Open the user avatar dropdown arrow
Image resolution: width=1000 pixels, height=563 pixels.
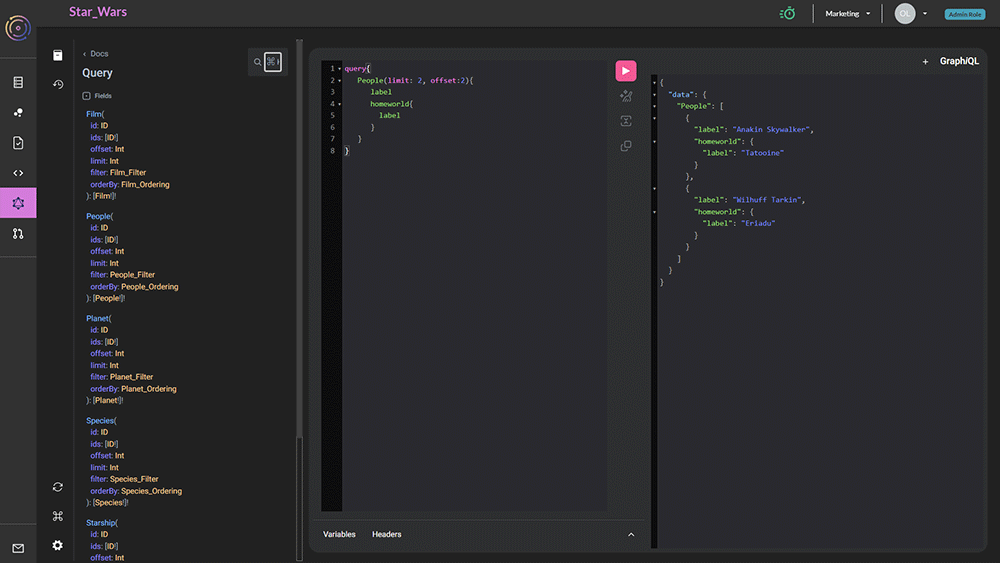(925, 13)
